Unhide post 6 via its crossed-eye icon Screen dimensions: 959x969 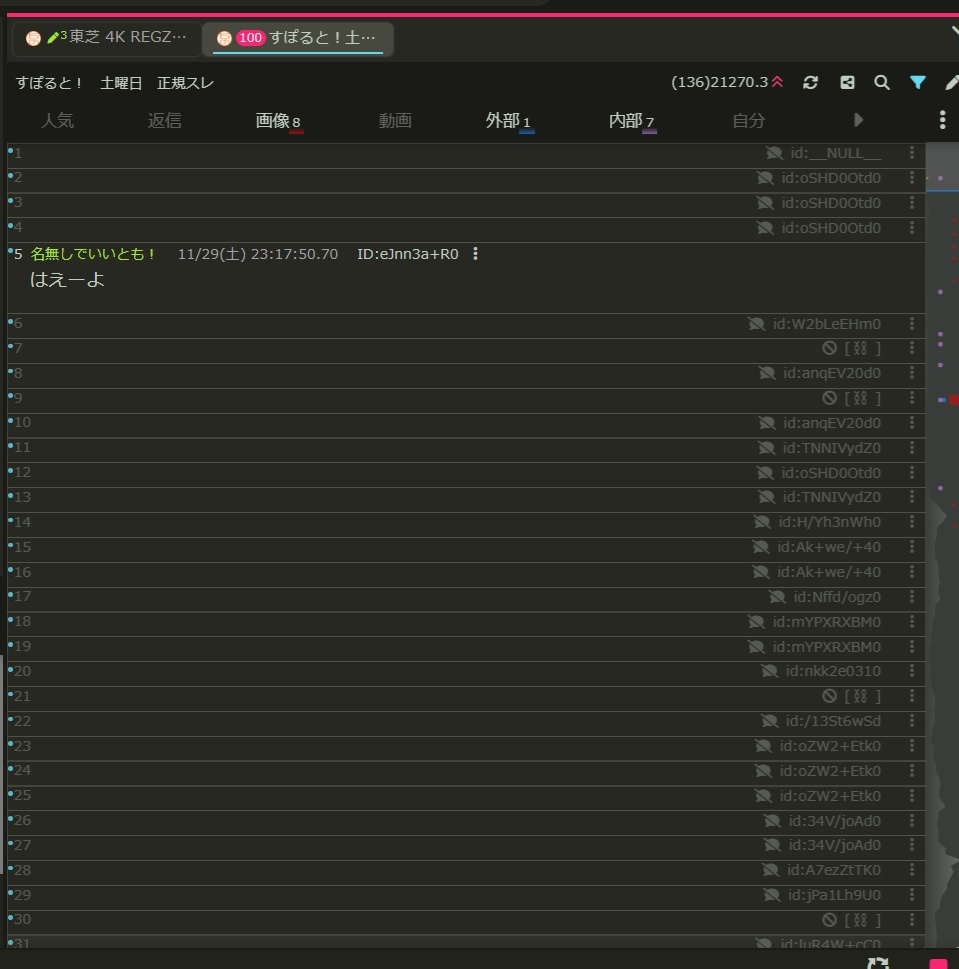click(757, 324)
